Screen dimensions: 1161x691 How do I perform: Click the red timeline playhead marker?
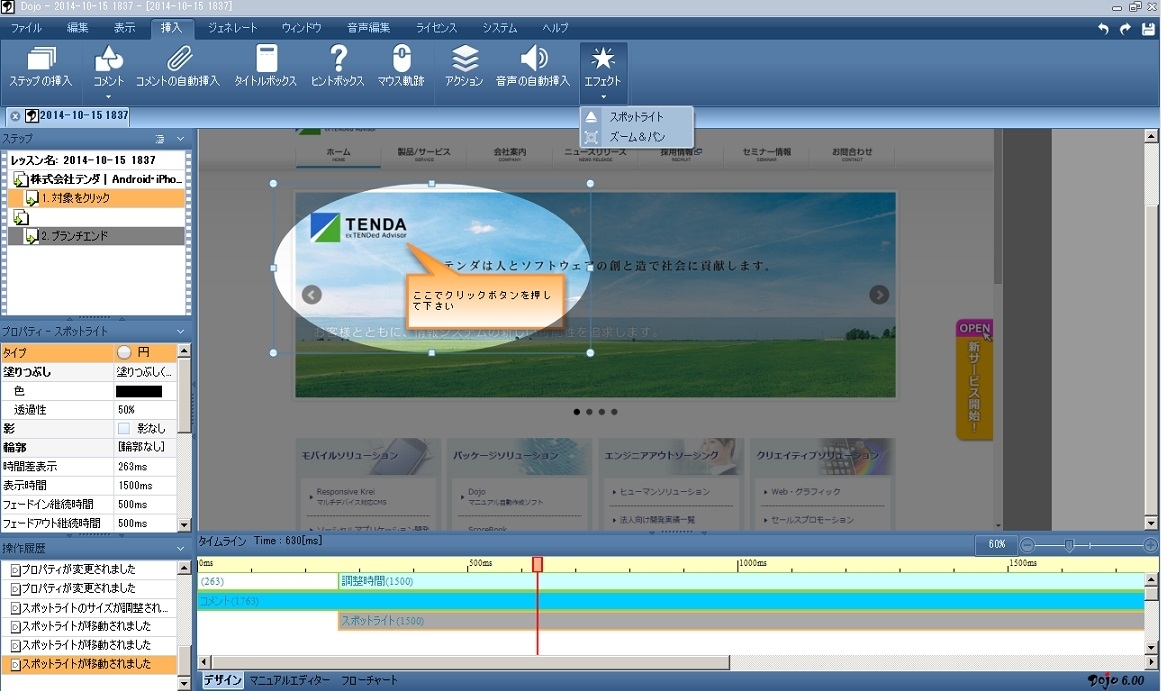pyautogui.click(x=538, y=564)
